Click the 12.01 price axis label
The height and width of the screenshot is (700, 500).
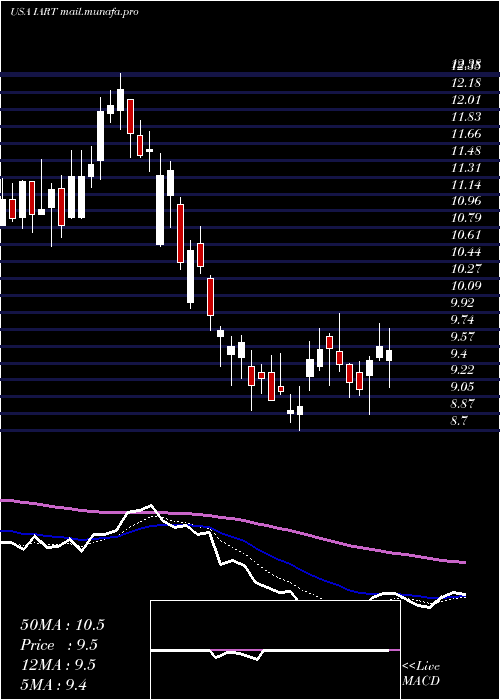[466, 100]
